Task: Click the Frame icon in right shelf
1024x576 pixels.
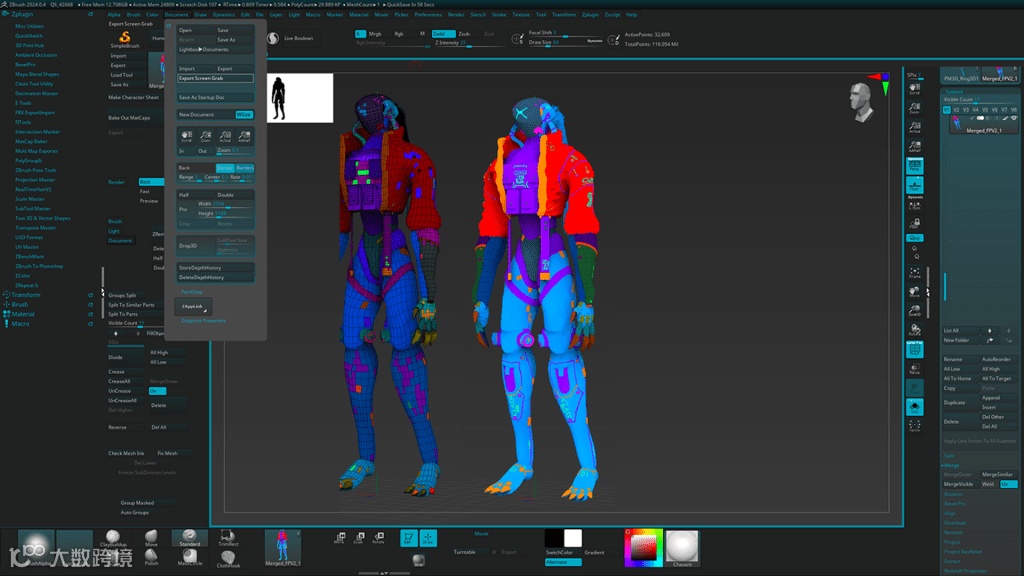Action: [914, 273]
